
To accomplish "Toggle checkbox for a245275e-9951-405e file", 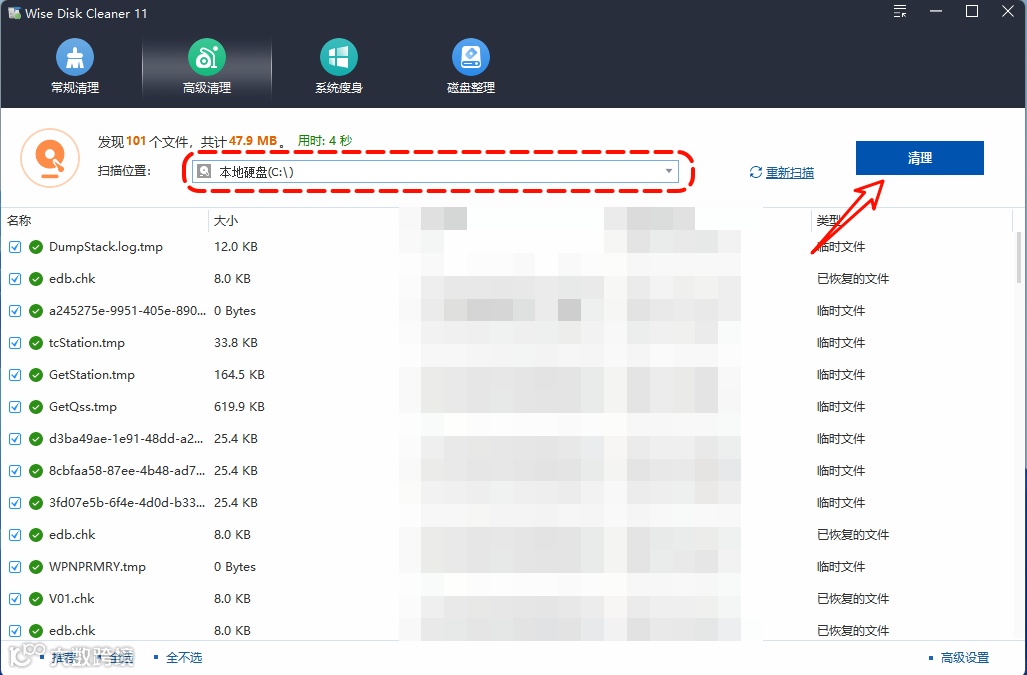I will 15,311.
